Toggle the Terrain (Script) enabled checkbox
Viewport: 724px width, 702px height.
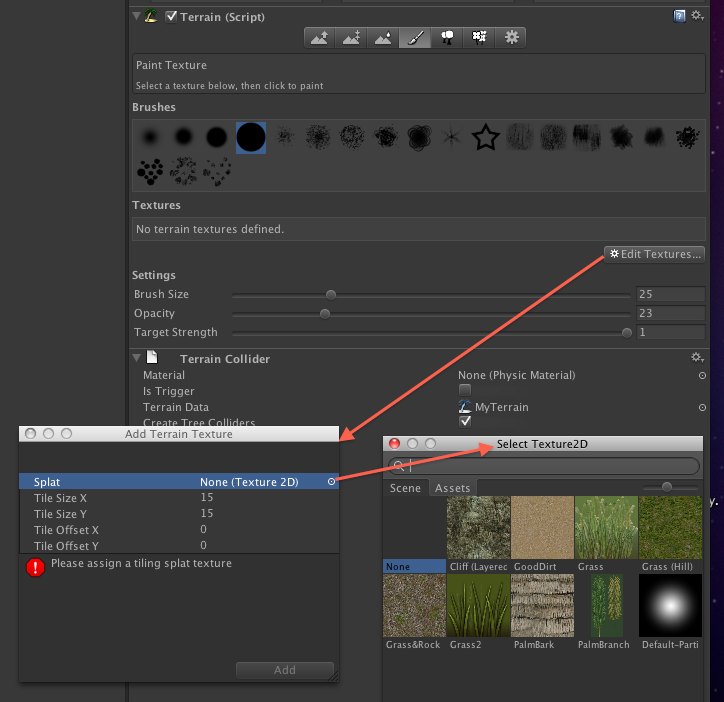[171, 16]
